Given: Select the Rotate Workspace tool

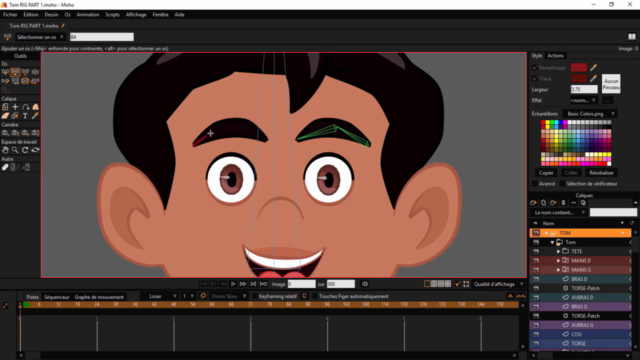Looking at the screenshot, I should (25, 150).
